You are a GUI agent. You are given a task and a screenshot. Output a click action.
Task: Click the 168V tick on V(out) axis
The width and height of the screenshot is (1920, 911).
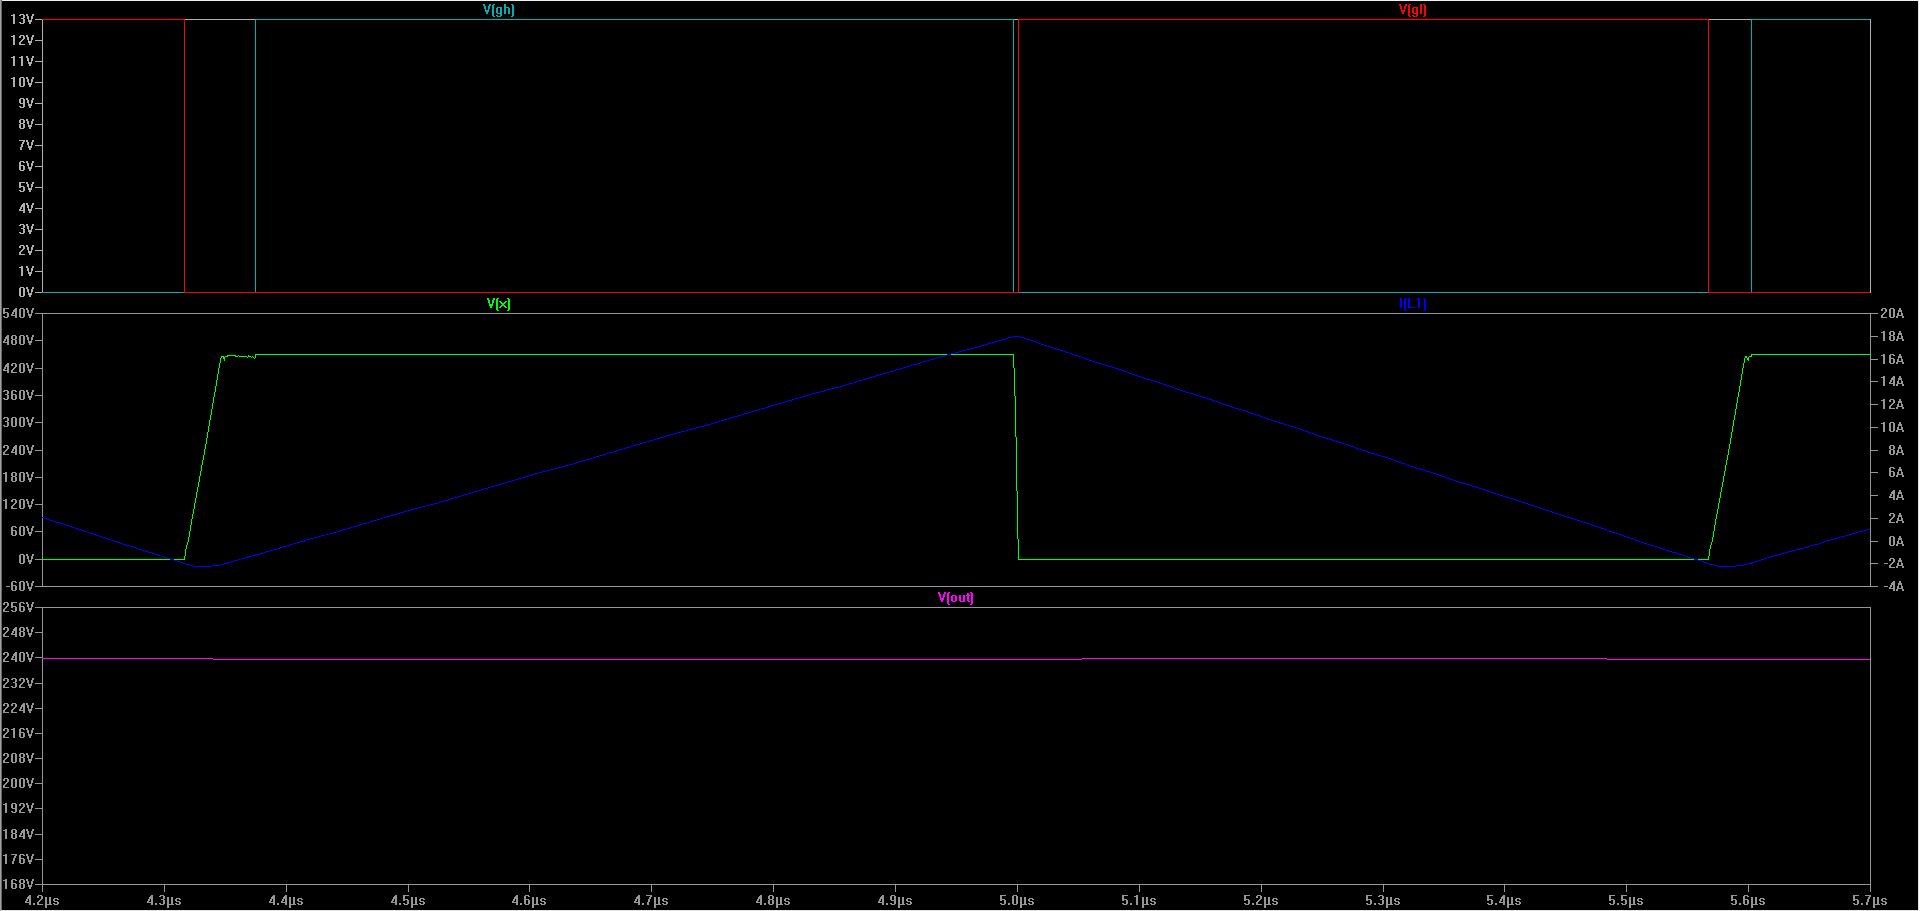[x=19, y=884]
